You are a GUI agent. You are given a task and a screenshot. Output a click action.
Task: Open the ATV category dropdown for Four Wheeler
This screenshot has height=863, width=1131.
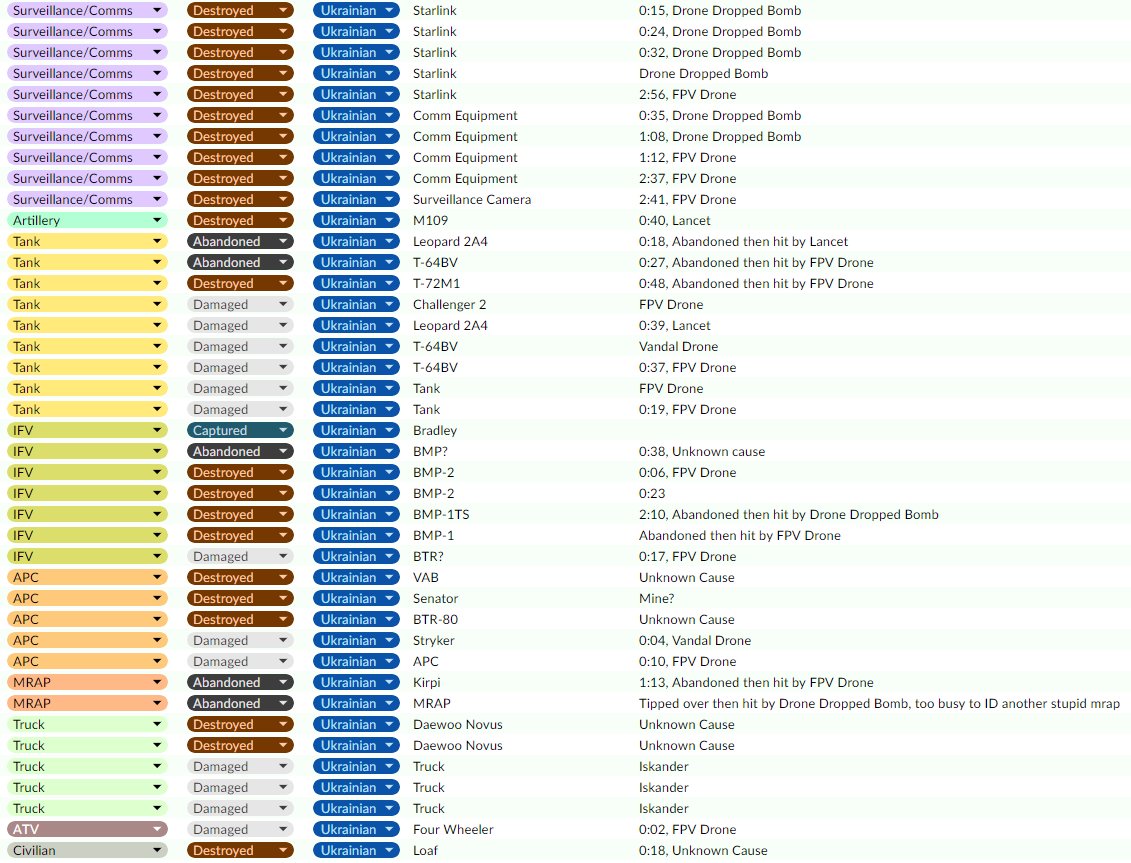click(x=87, y=829)
